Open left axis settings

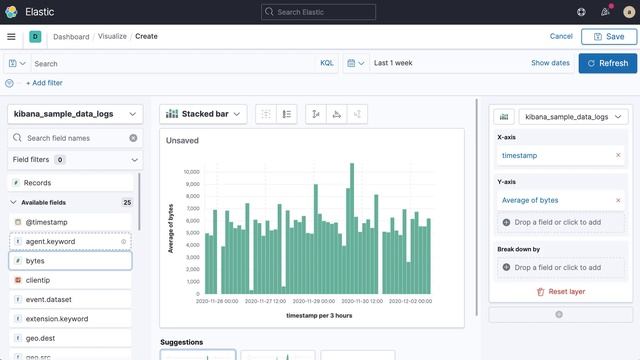[x=316, y=114]
